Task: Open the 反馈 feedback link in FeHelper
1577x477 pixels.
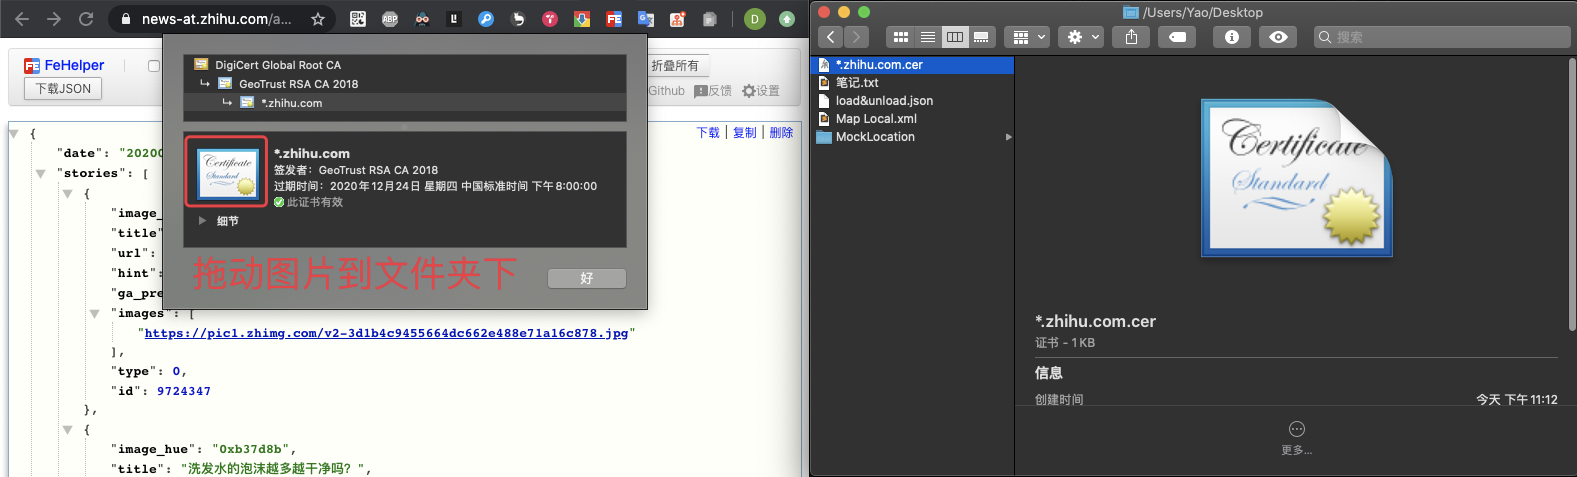Action: 713,91
